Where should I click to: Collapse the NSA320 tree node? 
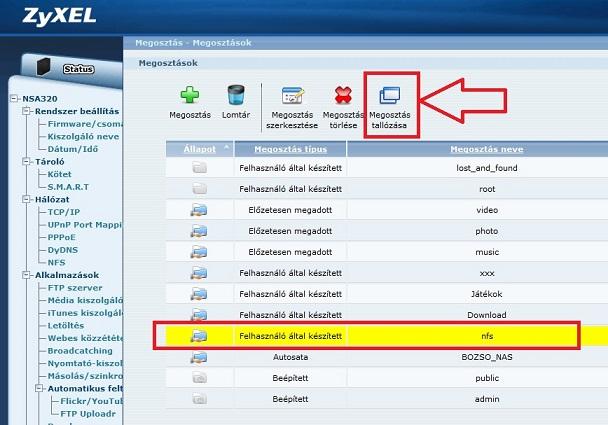pyautogui.click(x=14, y=98)
